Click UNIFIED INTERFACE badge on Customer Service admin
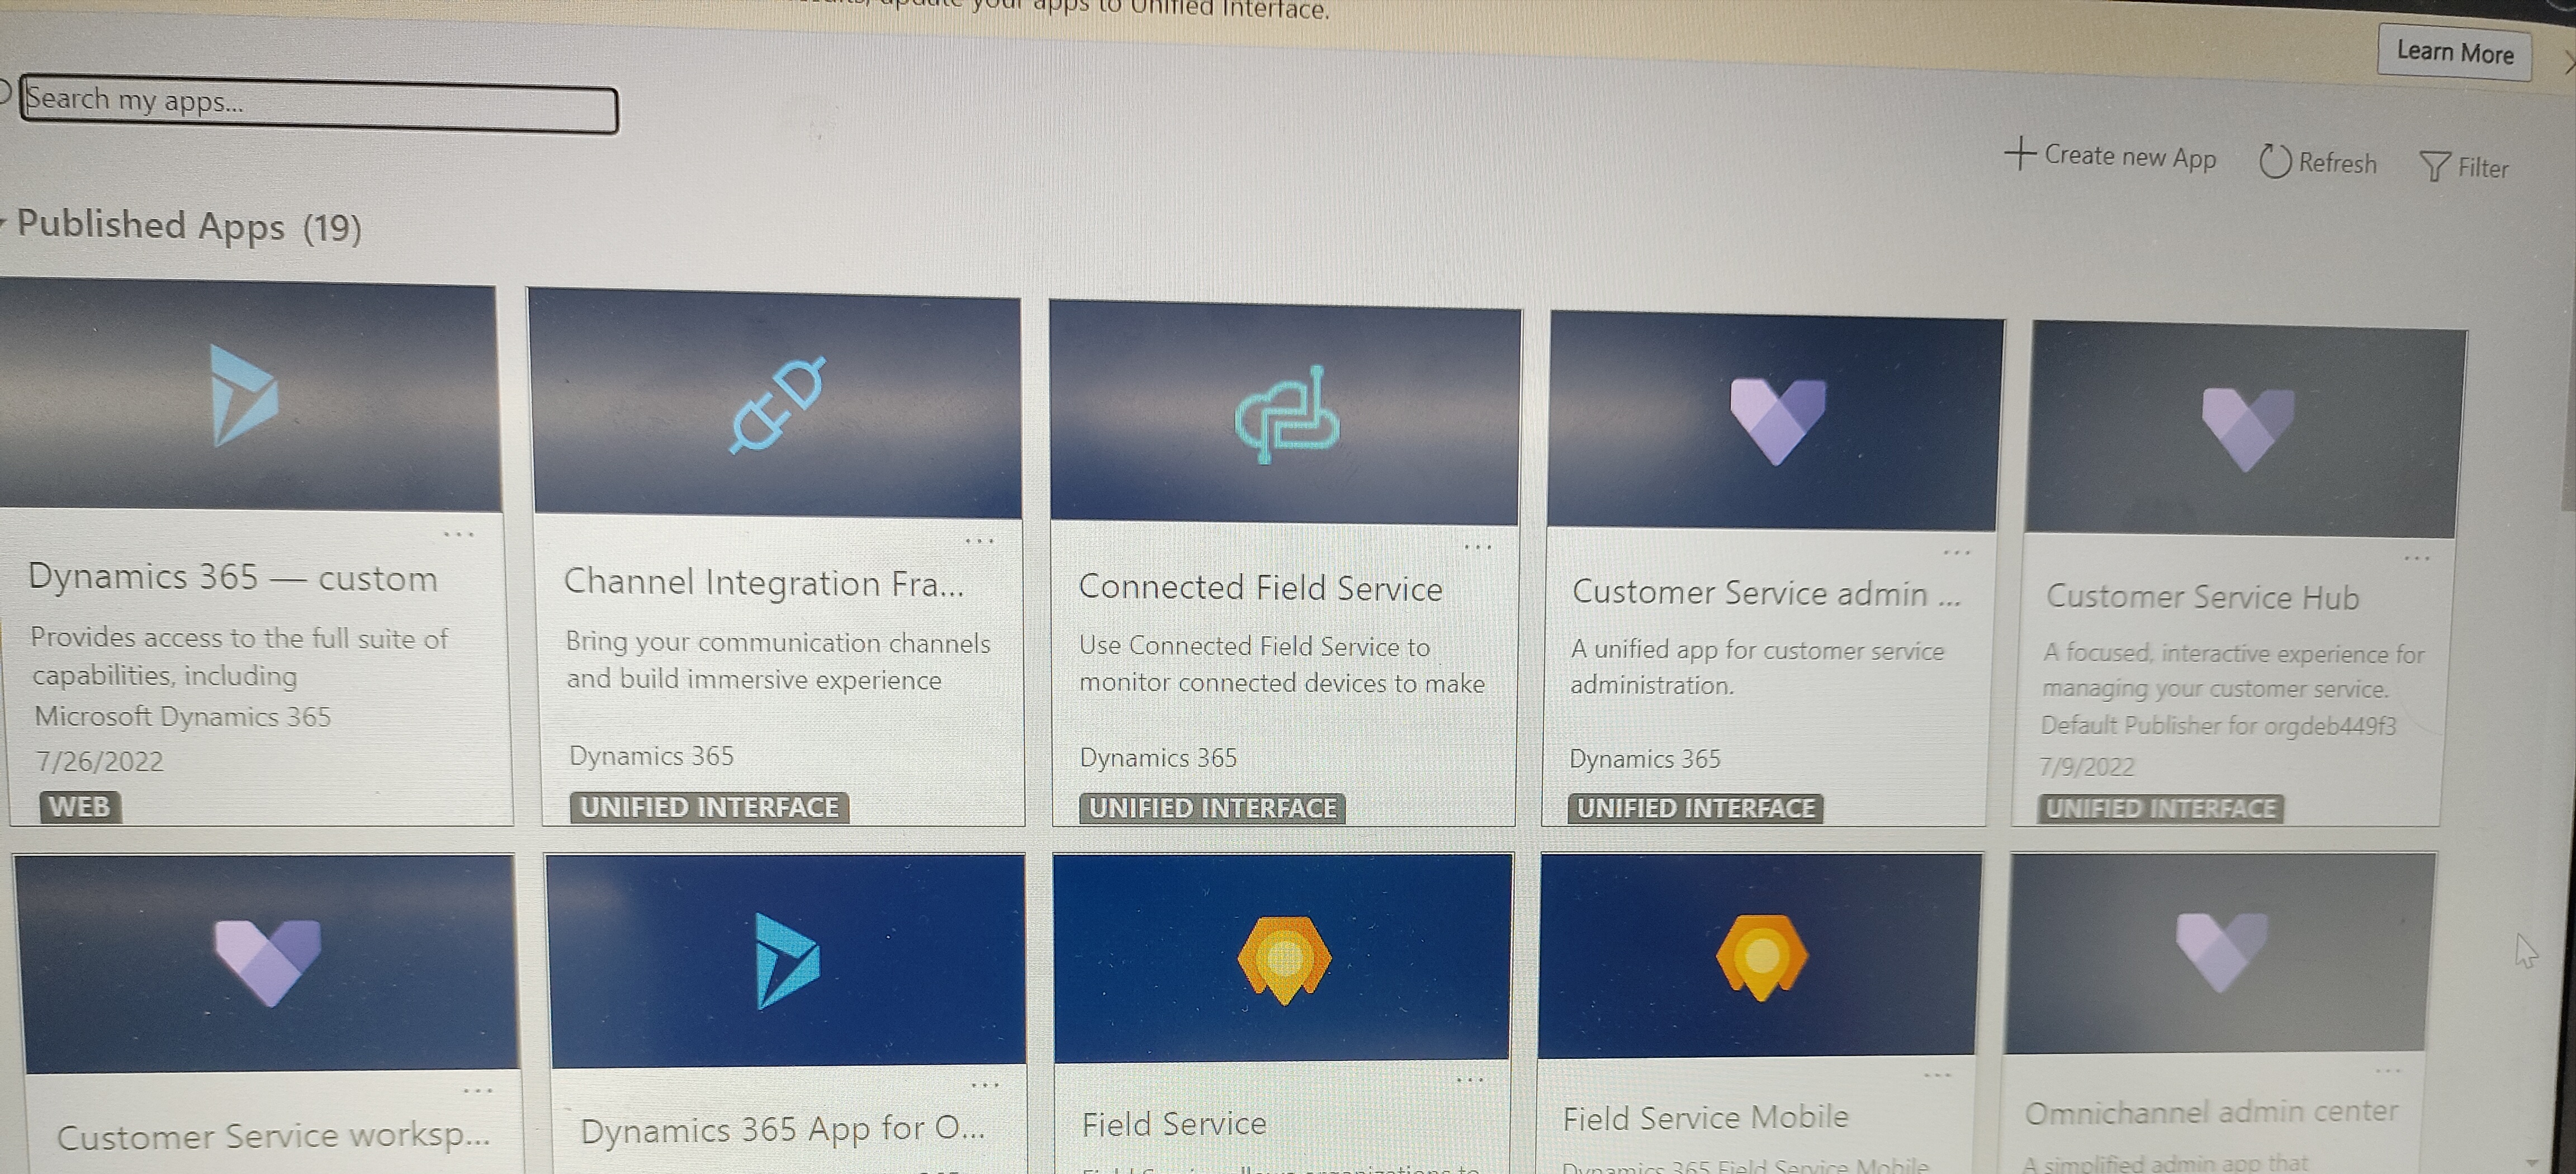This screenshot has height=1174, width=2576. pyautogui.click(x=1695, y=808)
